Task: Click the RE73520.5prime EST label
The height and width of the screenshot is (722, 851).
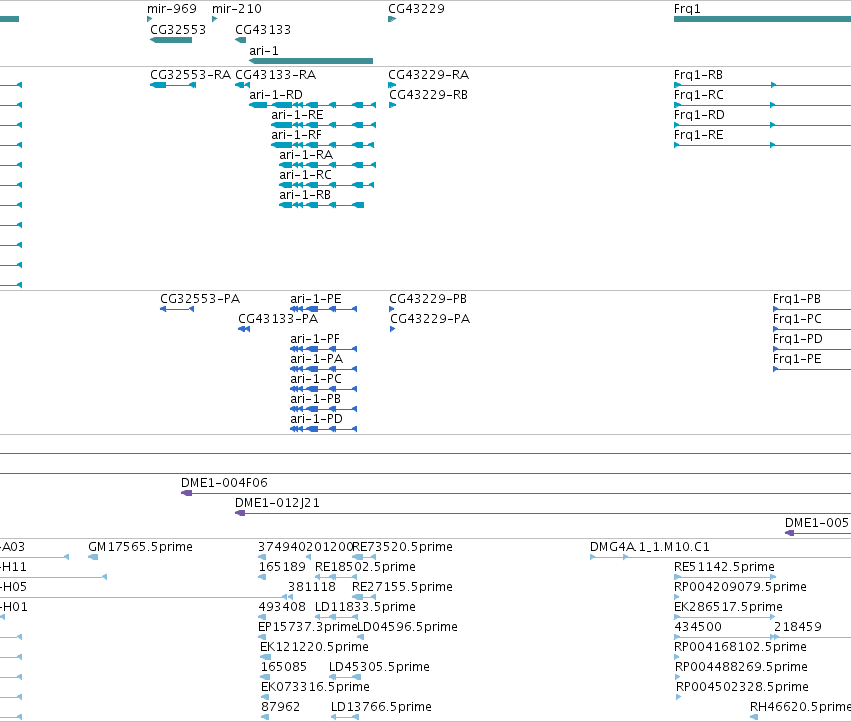Action: coord(403,547)
